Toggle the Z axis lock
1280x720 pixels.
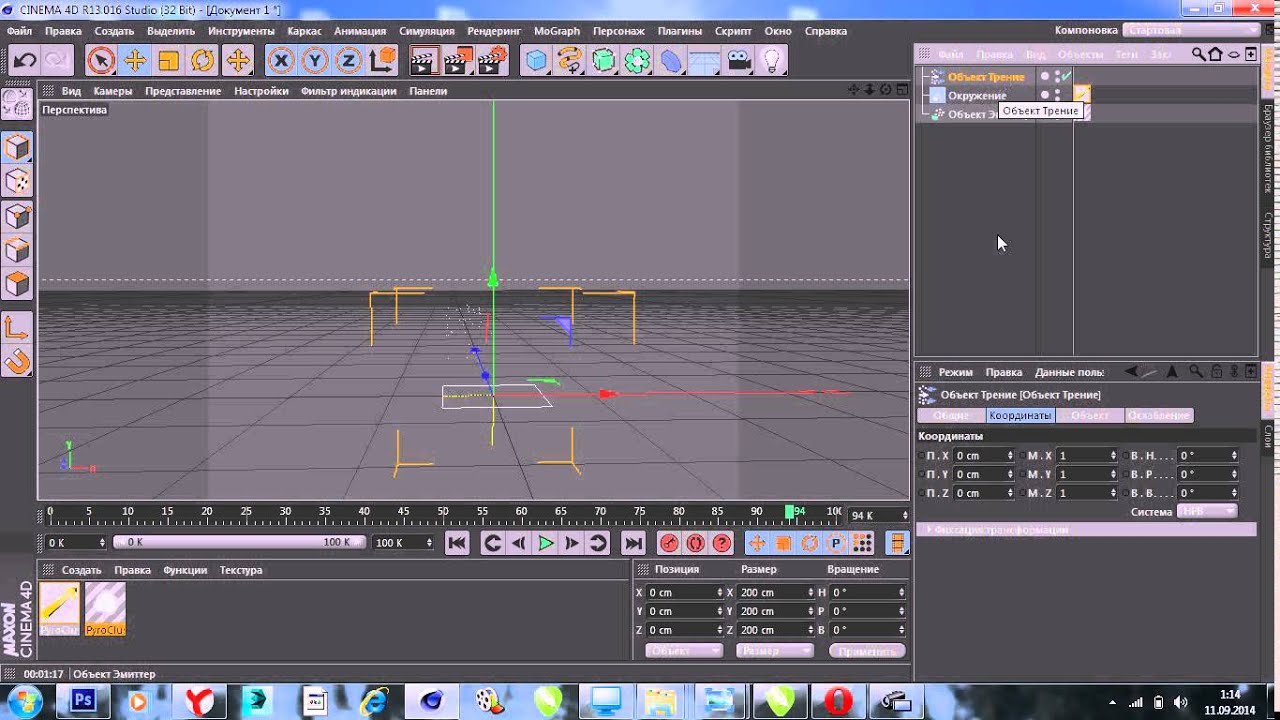(348, 61)
